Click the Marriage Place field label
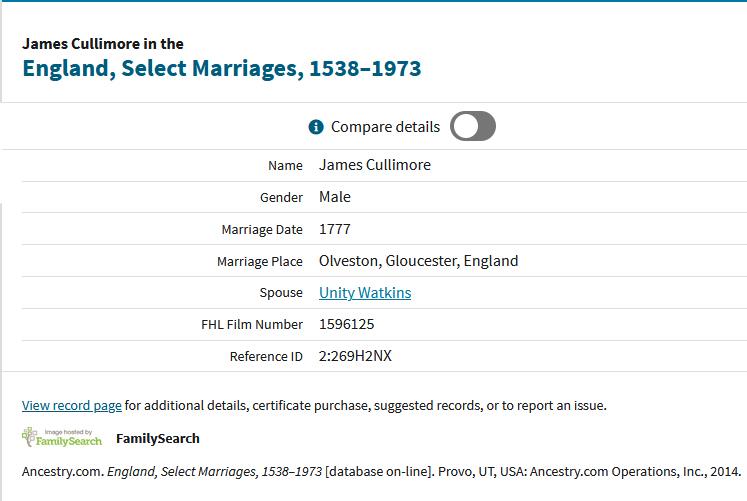 pyautogui.click(x=260, y=262)
